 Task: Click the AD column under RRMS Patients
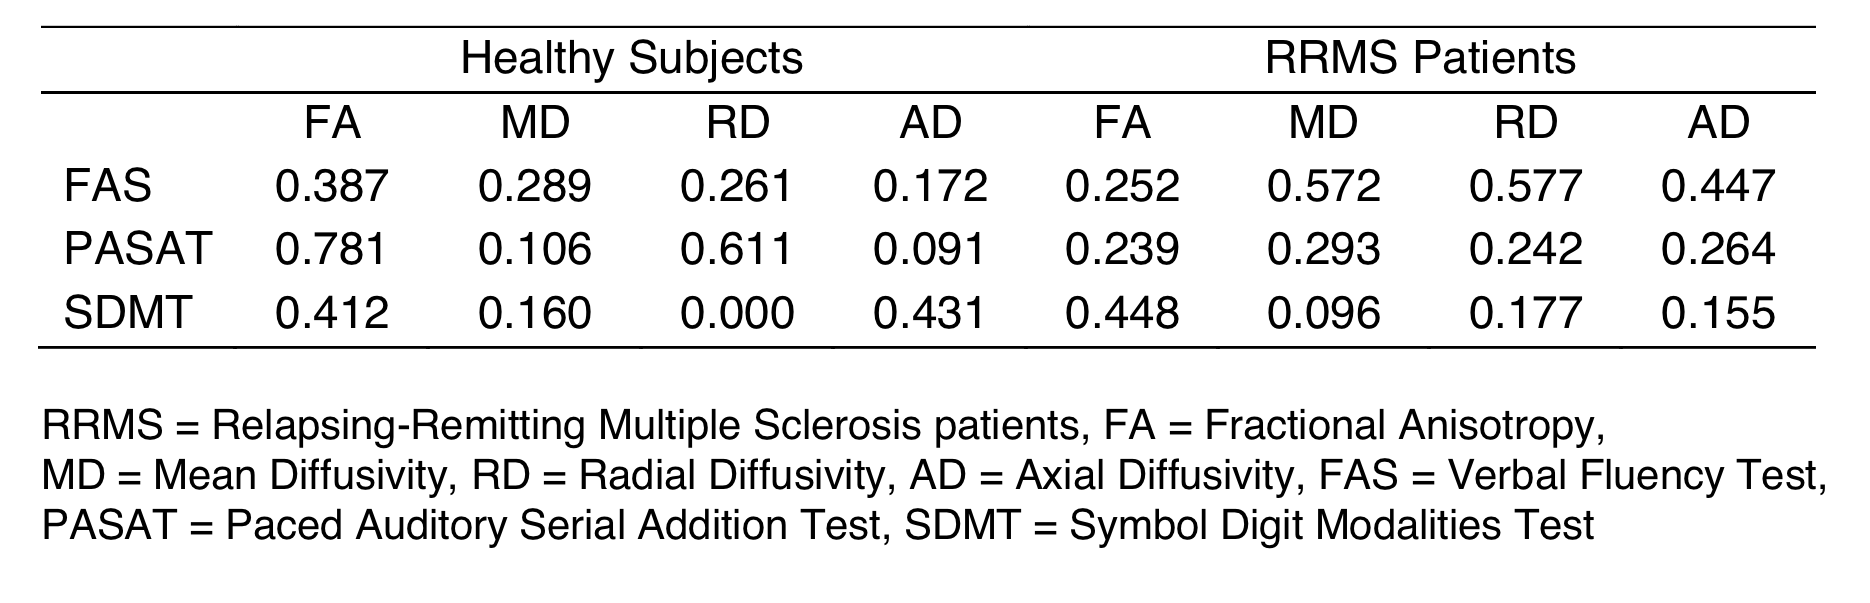(x=1718, y=123)
